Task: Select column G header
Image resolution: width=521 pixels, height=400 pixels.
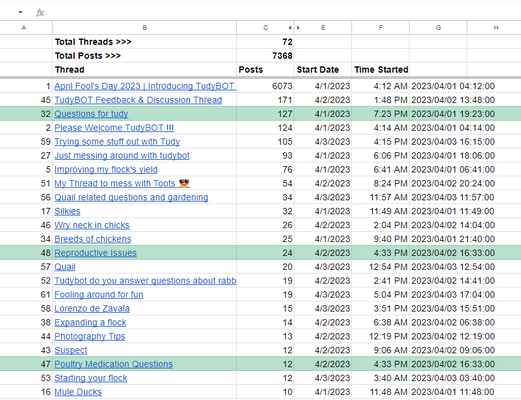Action: [x=438, y=28]
